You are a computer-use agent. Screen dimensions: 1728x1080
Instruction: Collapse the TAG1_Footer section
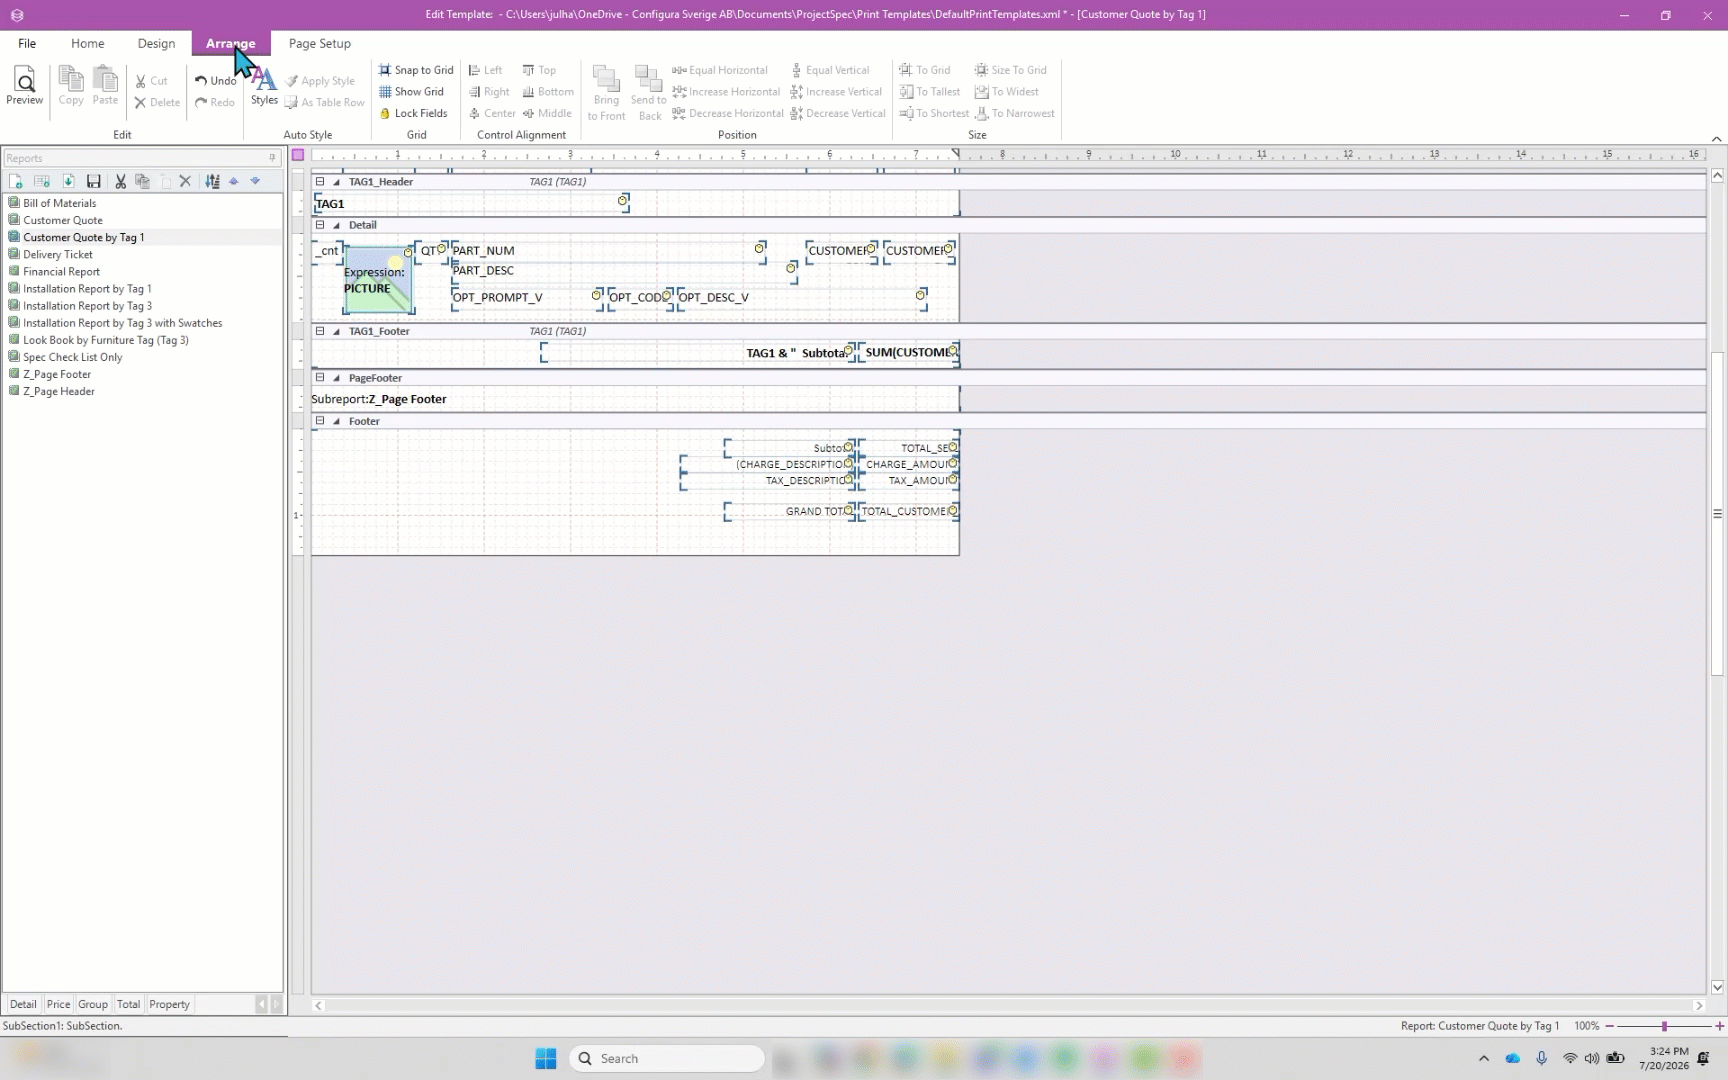[x=320, y=331]
